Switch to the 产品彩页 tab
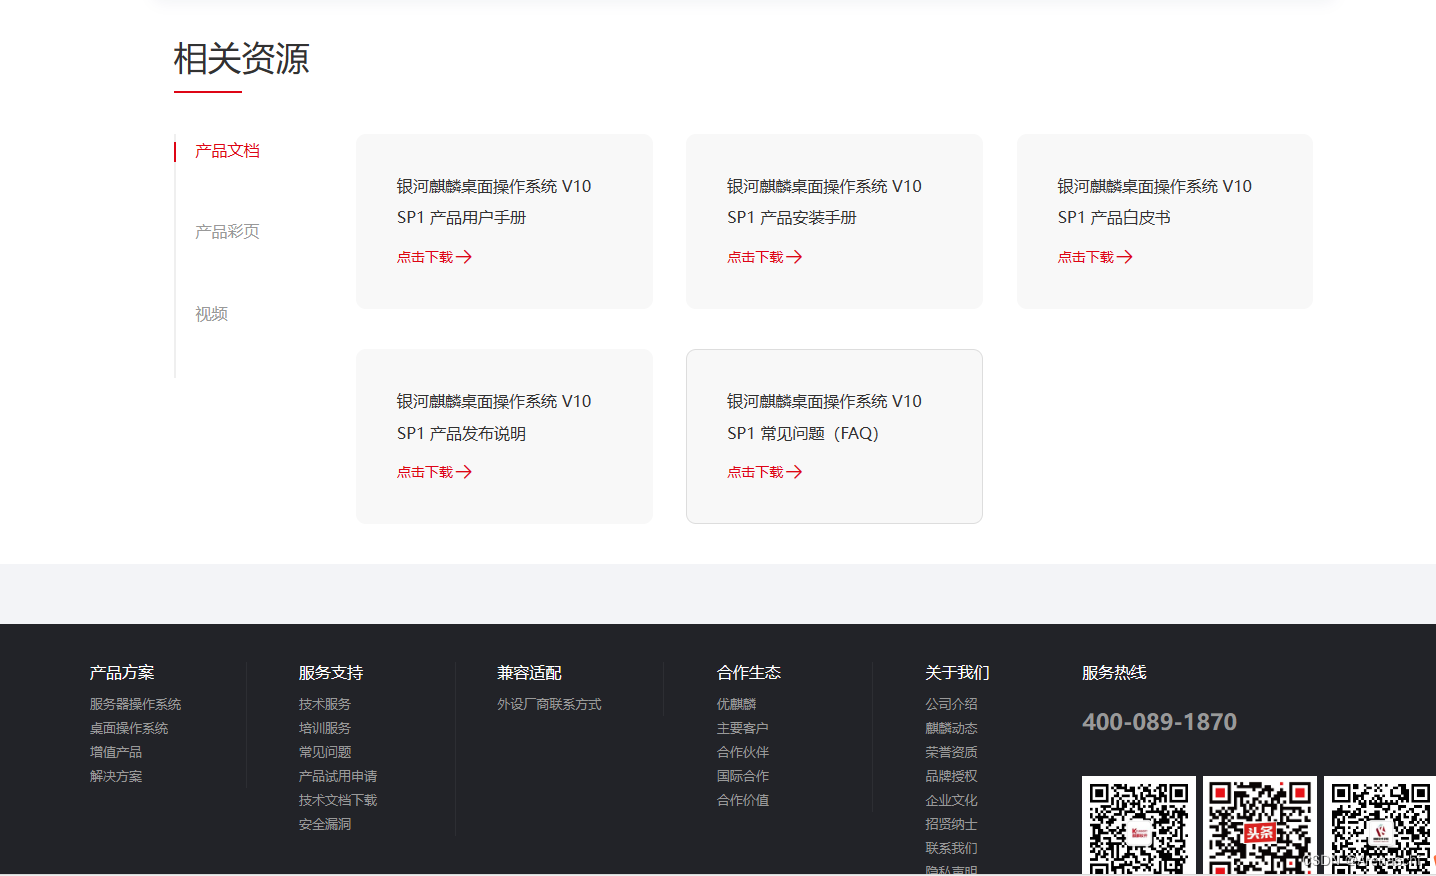Viewport: 1436px width, 876px height. point(227,232)
